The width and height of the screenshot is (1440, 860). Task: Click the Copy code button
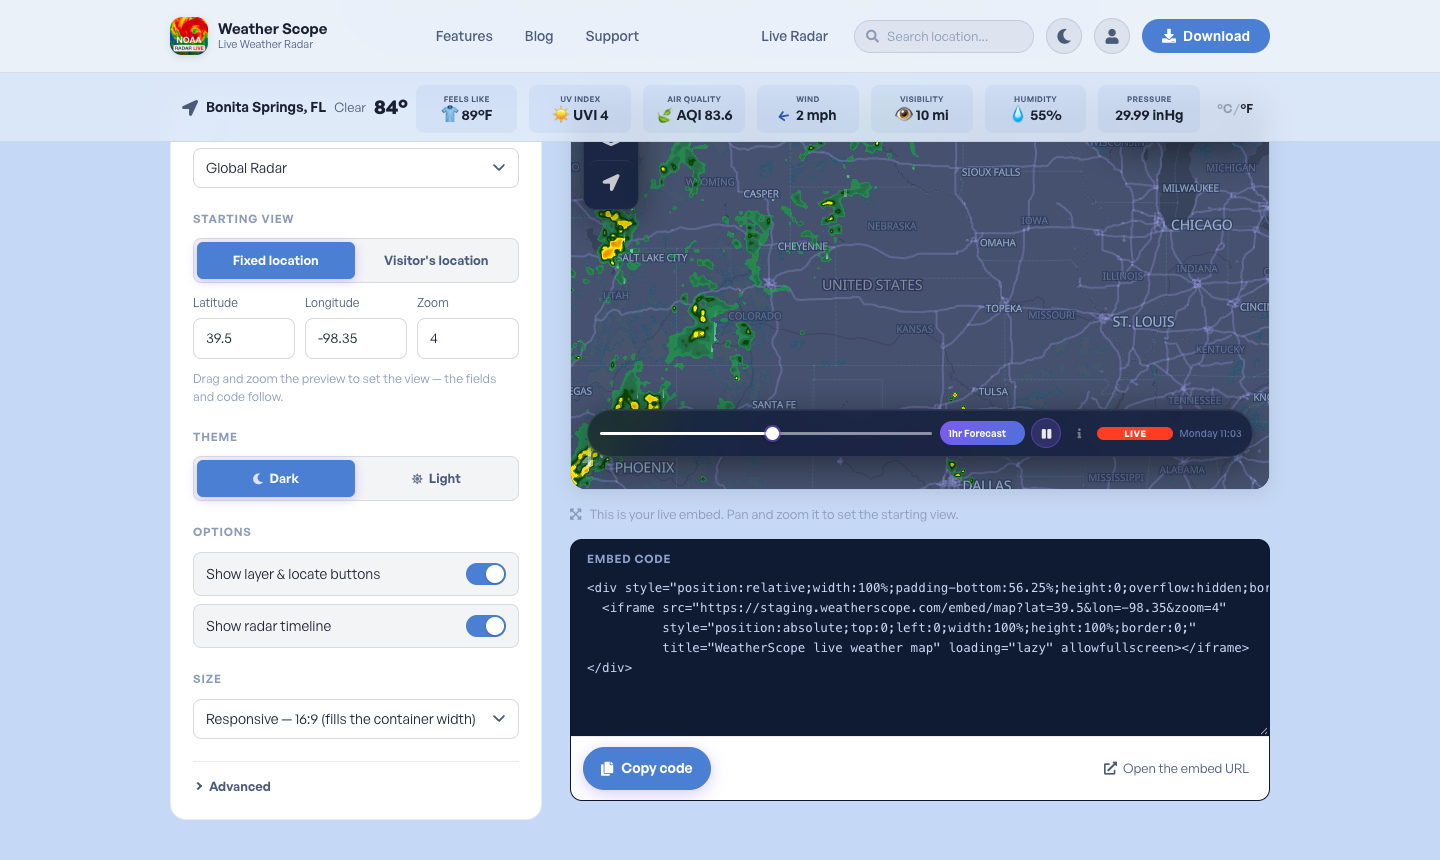coord(647,768)
